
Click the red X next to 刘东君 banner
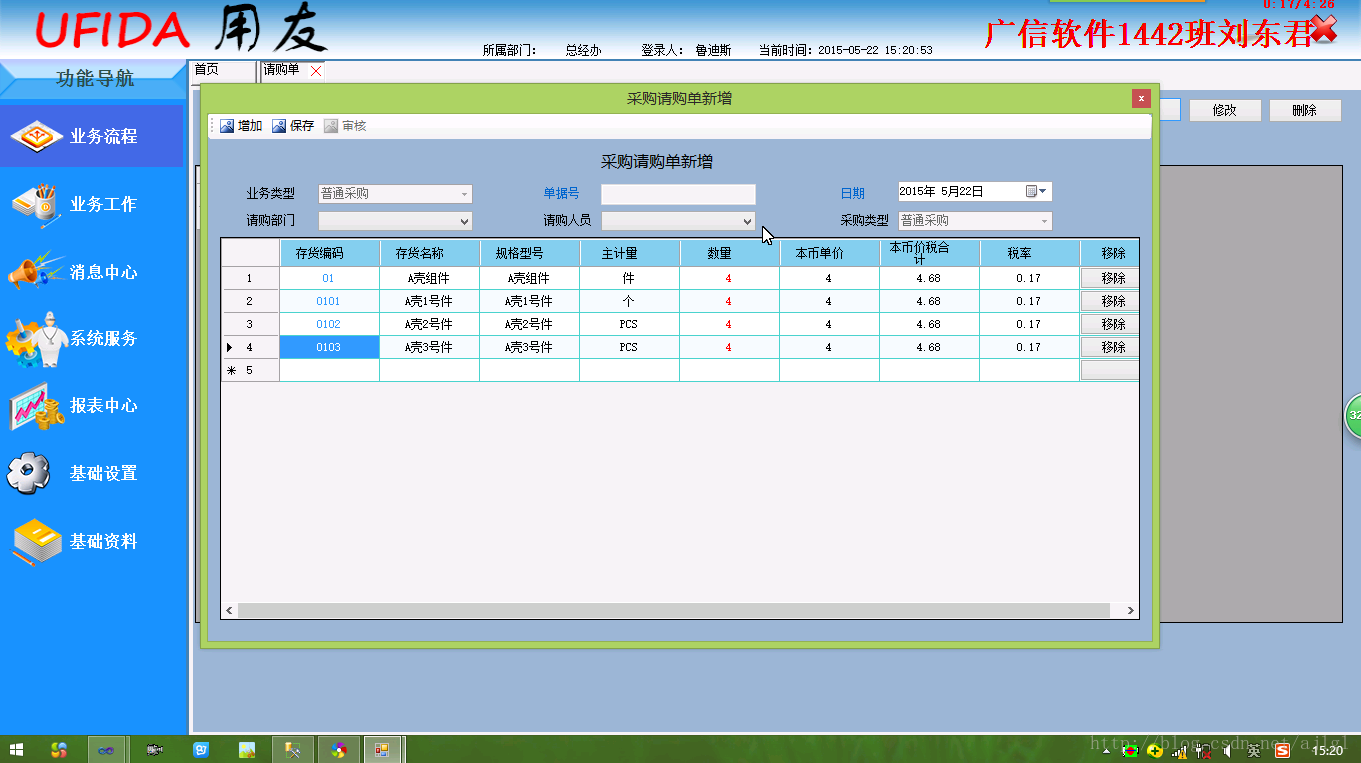[1323, 28]
